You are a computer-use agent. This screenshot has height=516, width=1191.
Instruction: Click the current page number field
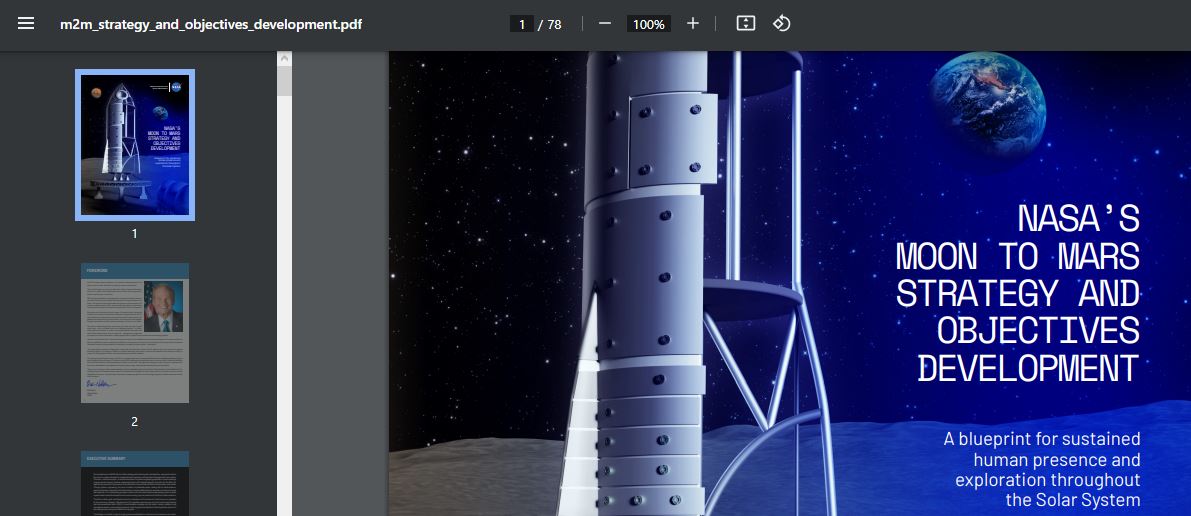521,24
